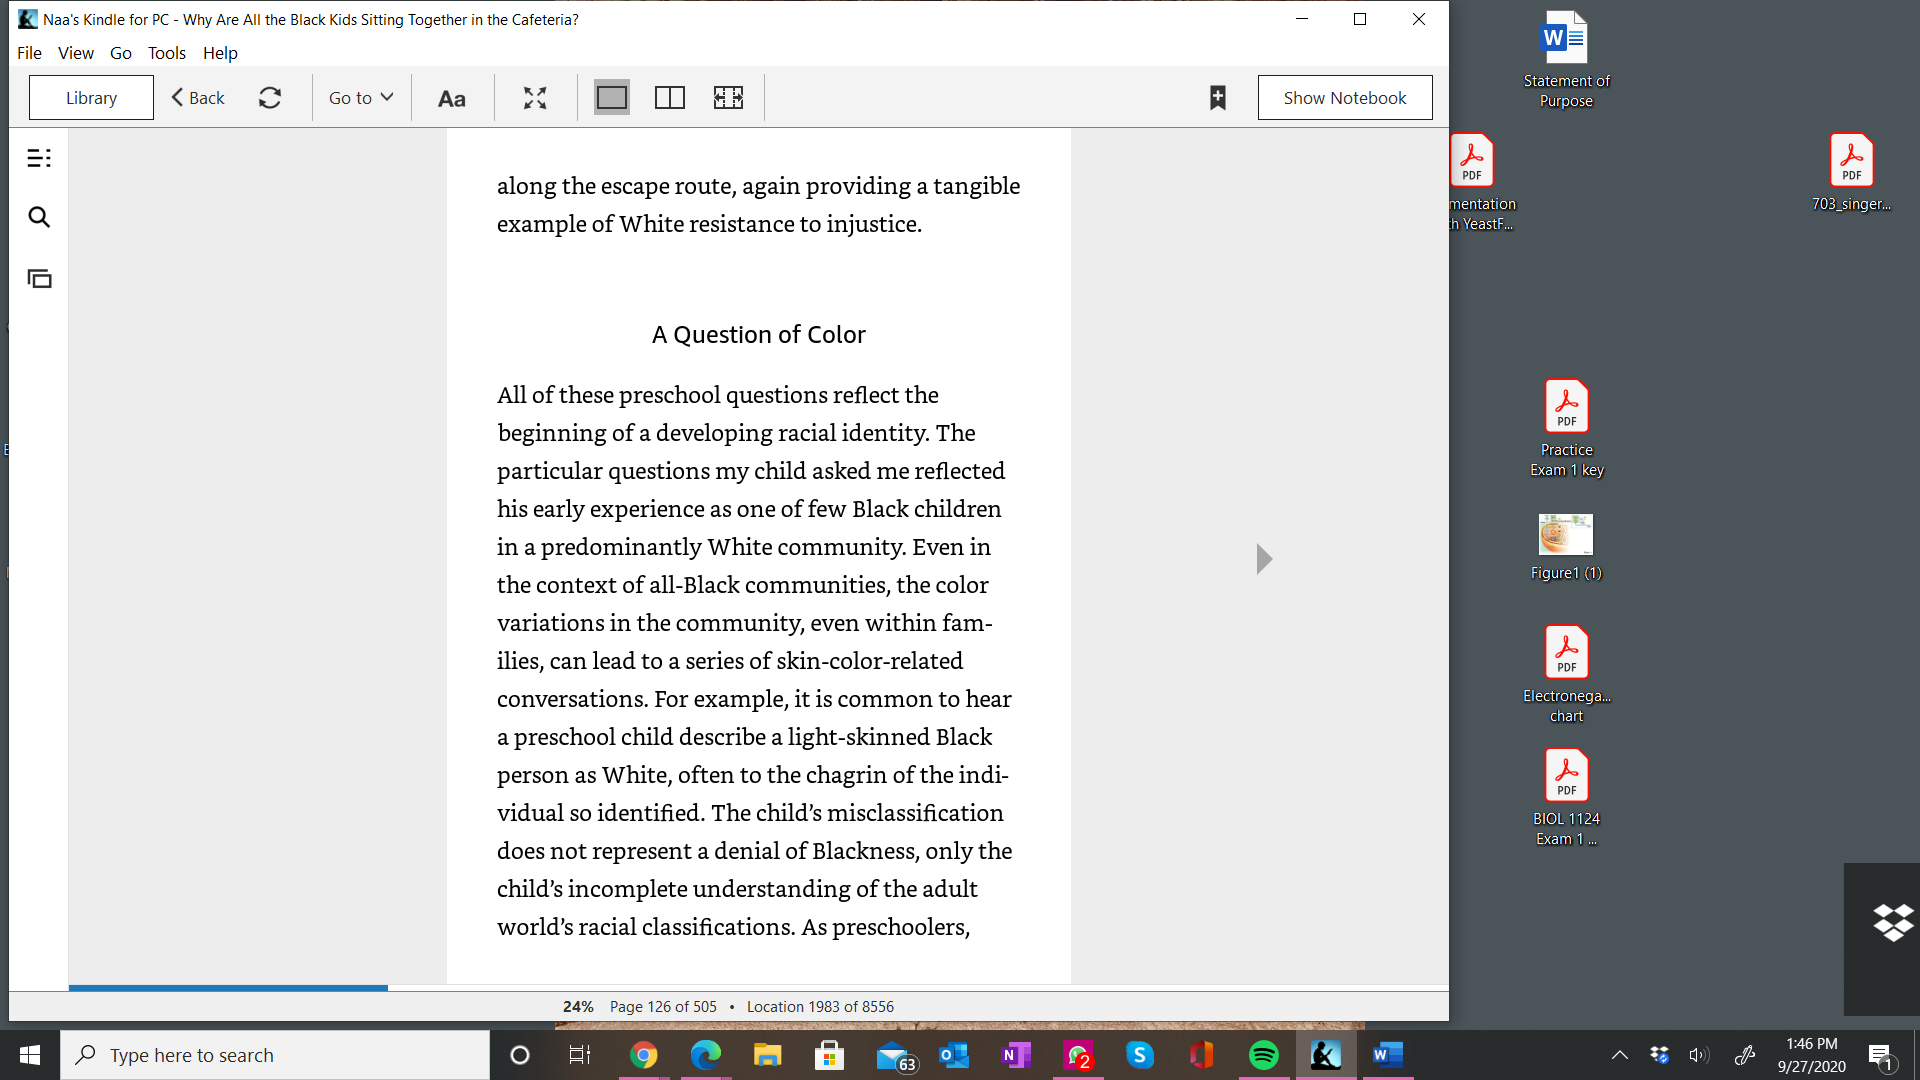1920x1080 pixels.
Task: Open the Go menu
Action: click(x=121, y=53)
